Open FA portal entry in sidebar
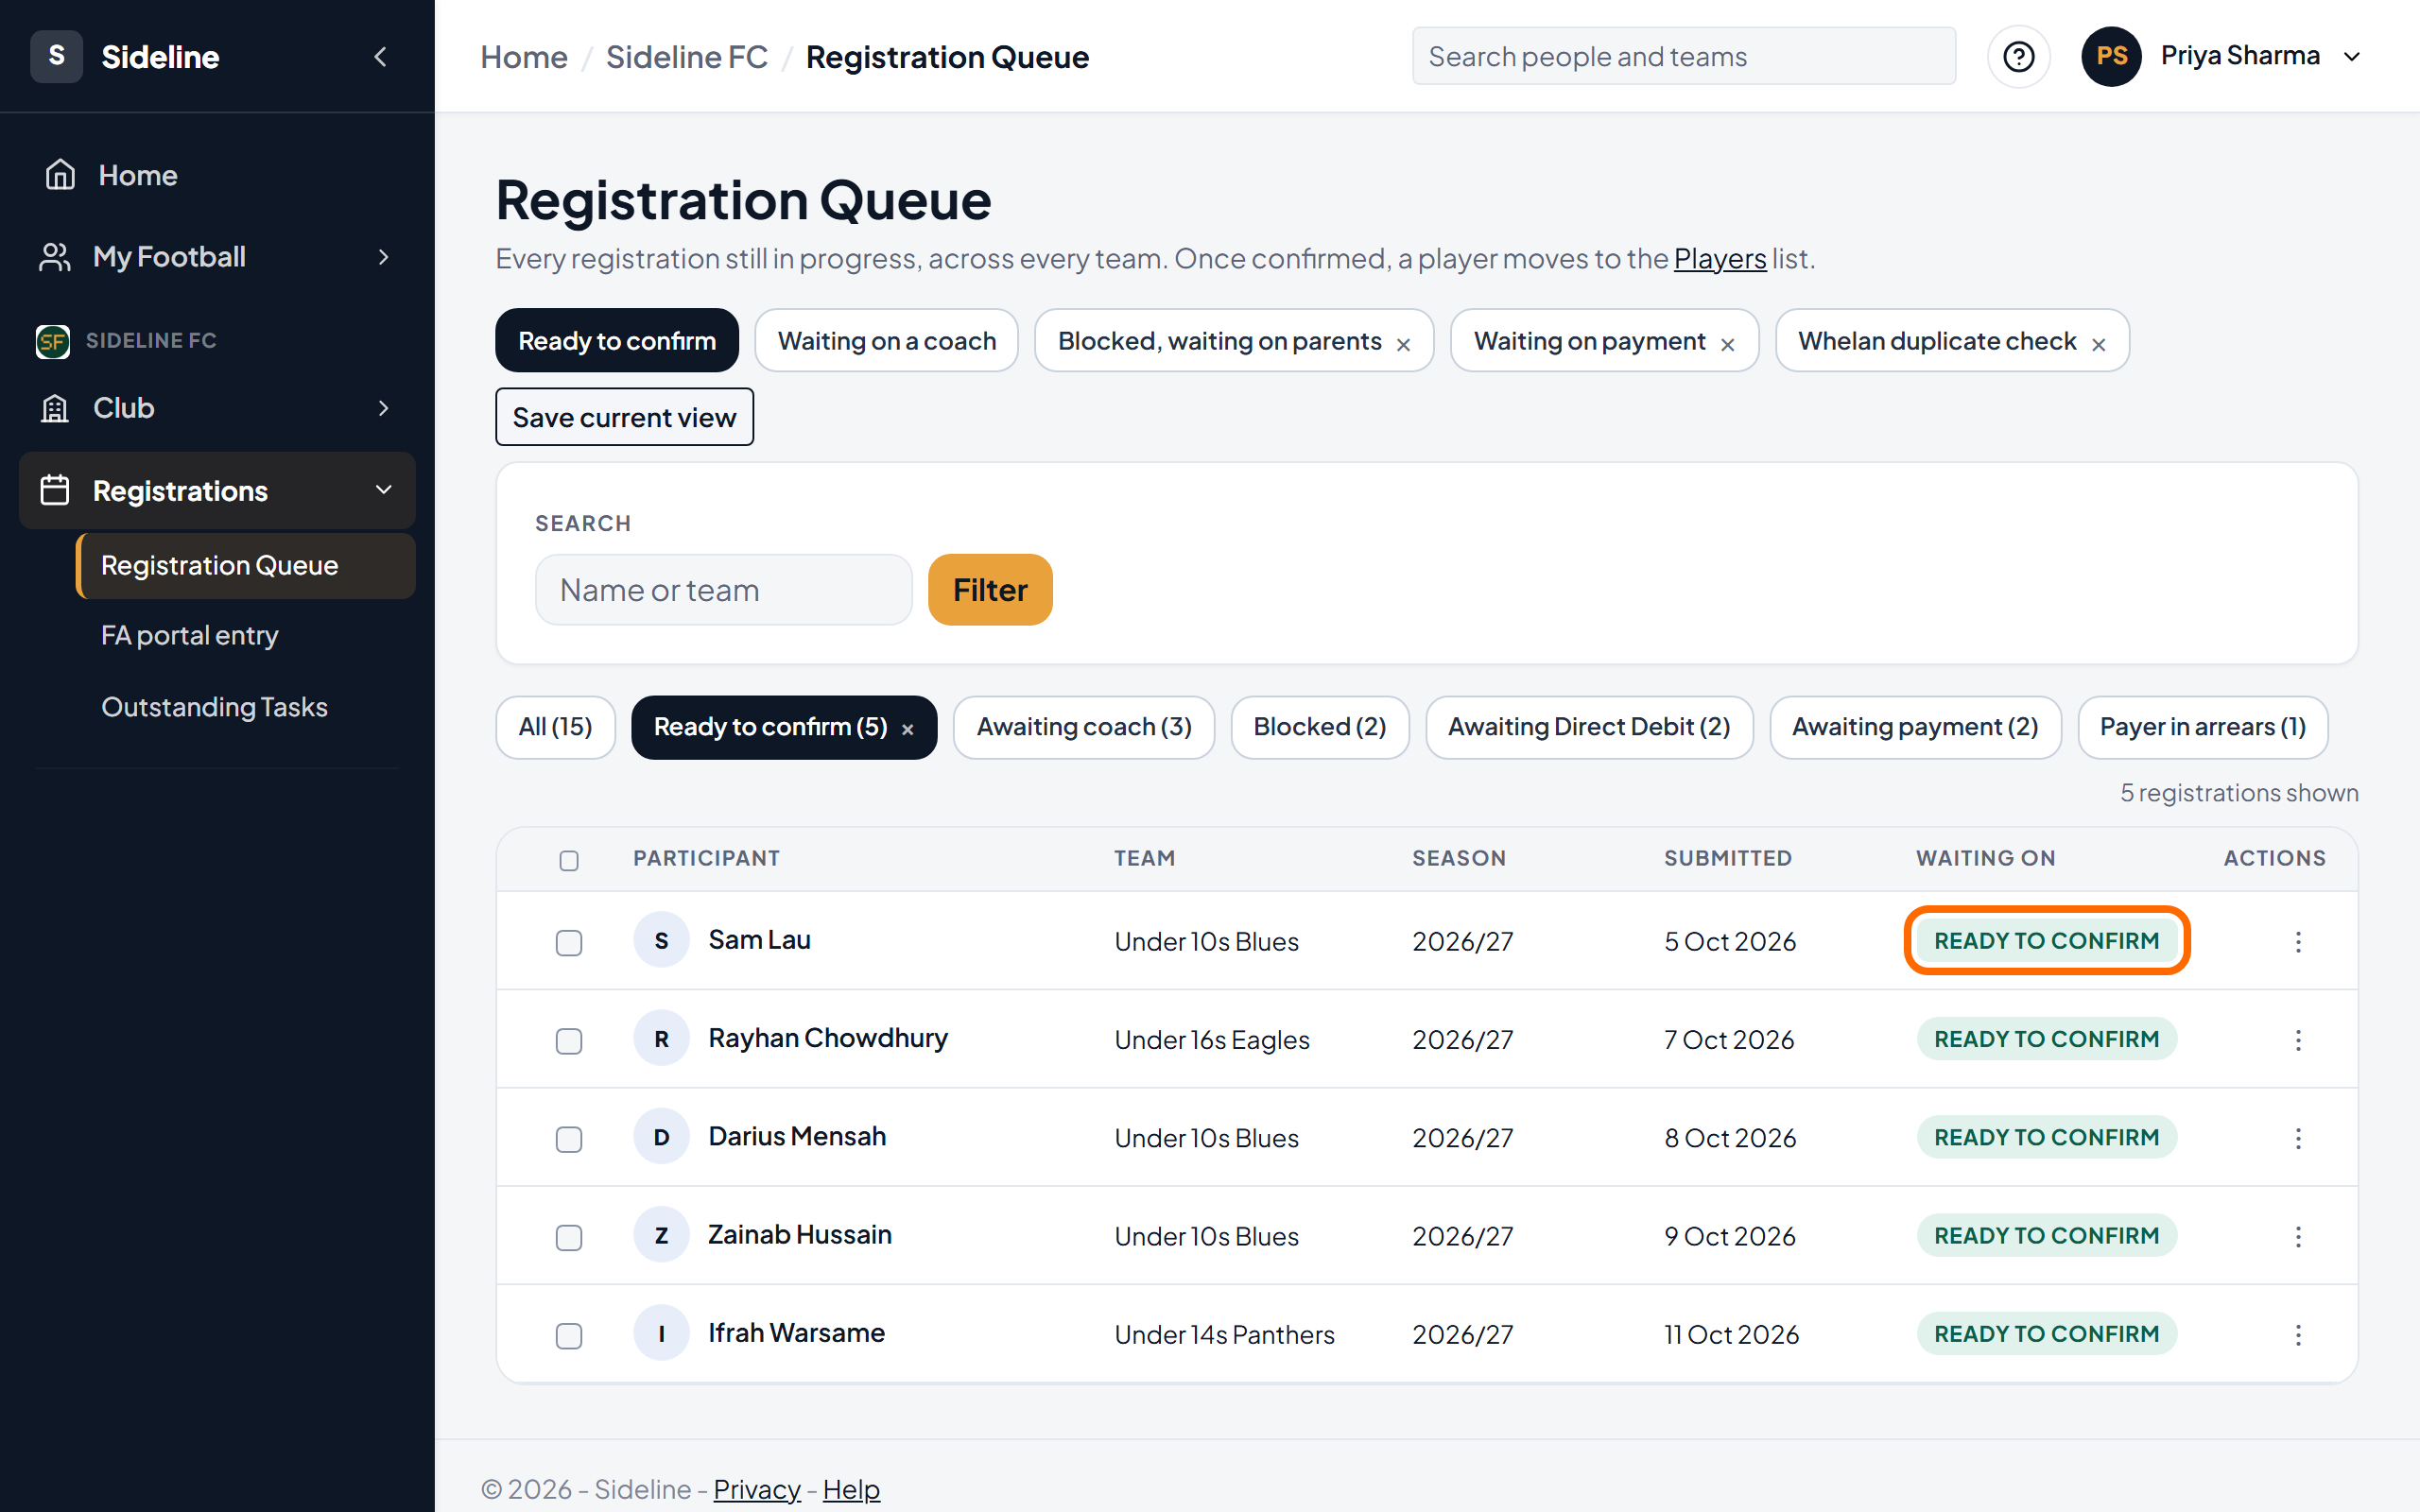The width and height of the screenshot is (2420, 1512). coord(245,635)
